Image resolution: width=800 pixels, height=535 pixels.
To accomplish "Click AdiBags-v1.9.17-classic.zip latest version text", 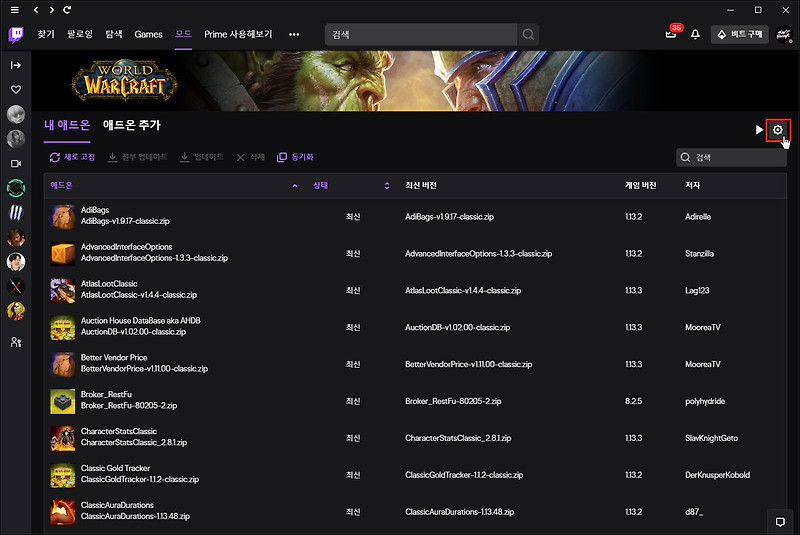I will pos(449,217).
